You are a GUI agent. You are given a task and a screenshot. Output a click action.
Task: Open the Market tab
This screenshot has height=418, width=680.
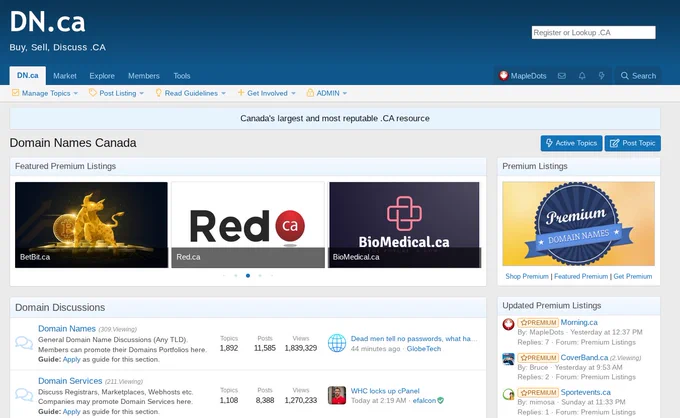[65, 76]
